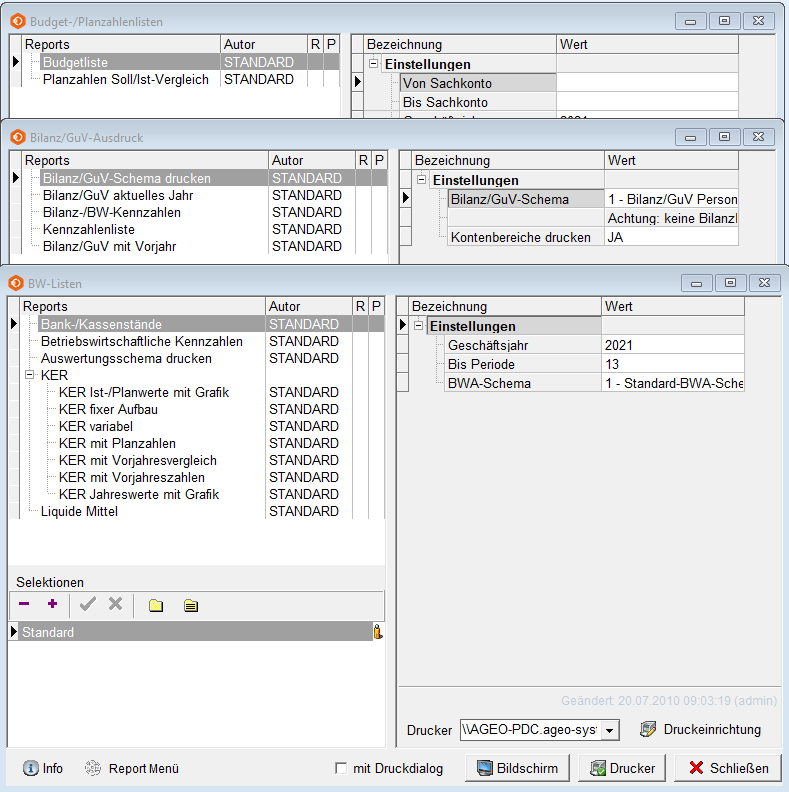This screenshot has width=789, height=792.
Task: Select KER mit Planzahlen report
Action: click(117, 443)
